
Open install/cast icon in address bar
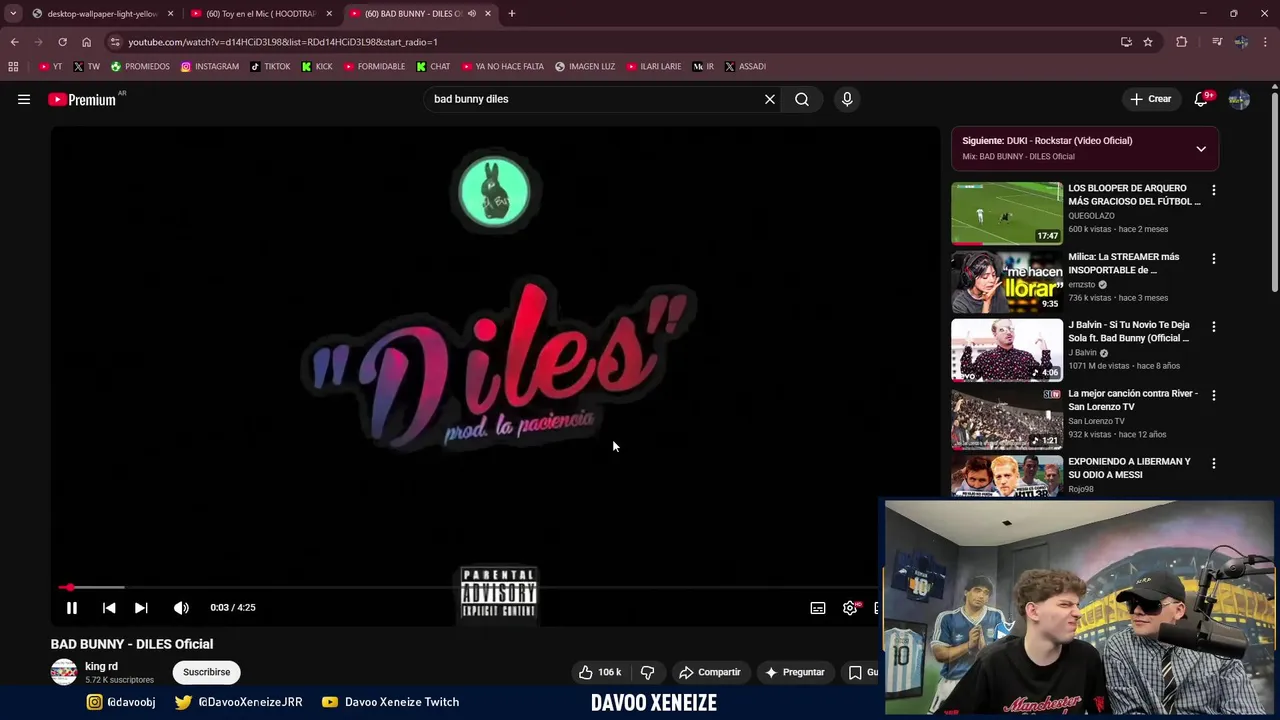coord(1126,42)
